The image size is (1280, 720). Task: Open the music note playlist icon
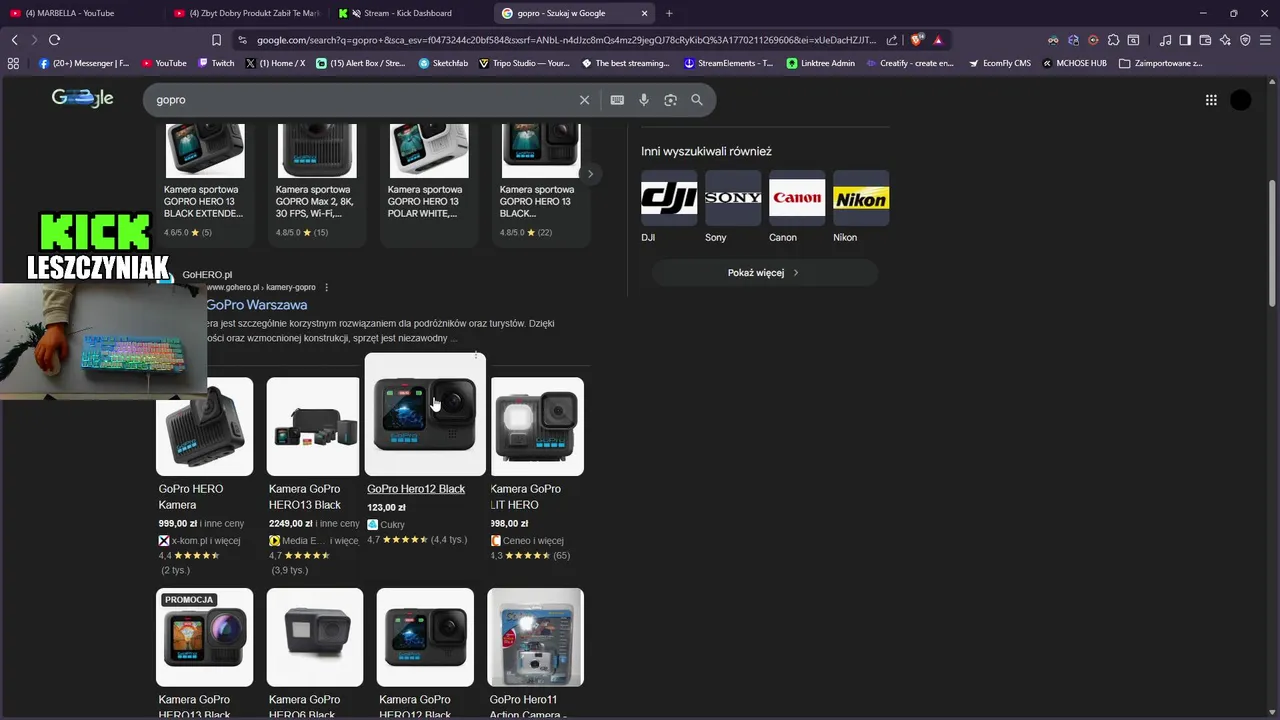[1165, 40]
